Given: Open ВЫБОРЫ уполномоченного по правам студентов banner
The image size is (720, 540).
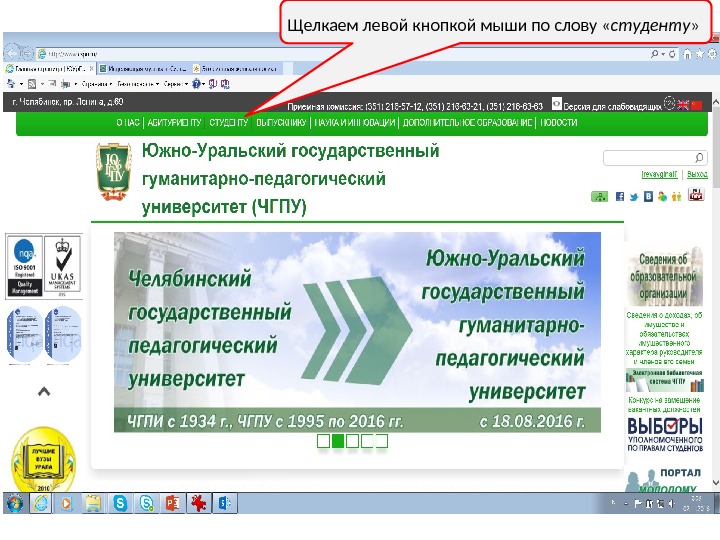Looking at the screenshot, I should tap(664, 434).
